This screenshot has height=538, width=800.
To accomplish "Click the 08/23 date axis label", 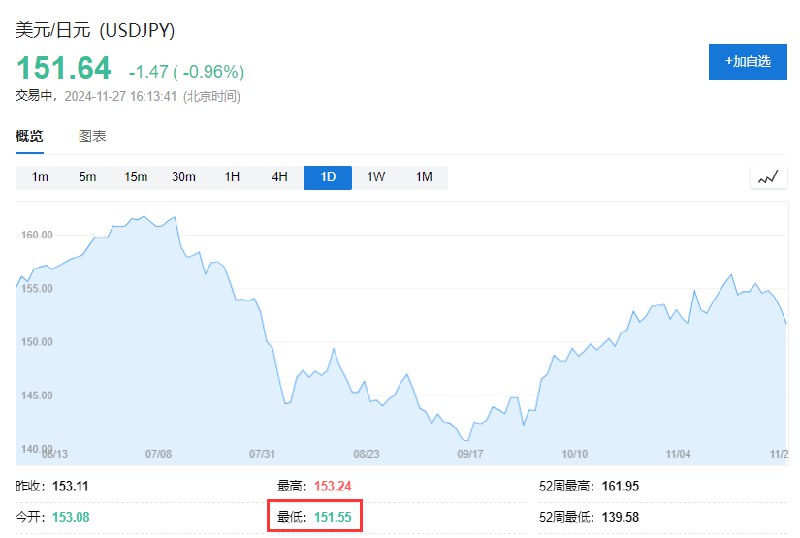I will [366, 454].
